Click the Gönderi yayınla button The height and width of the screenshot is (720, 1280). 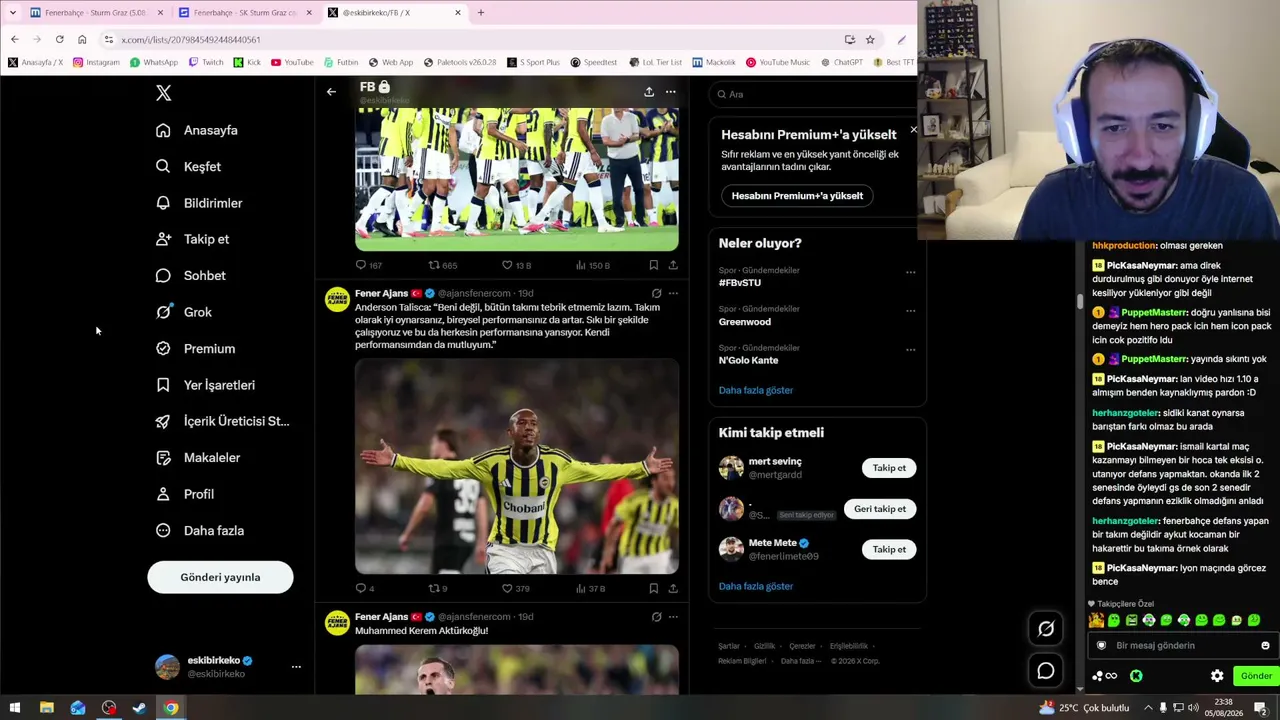coord(220,577)
